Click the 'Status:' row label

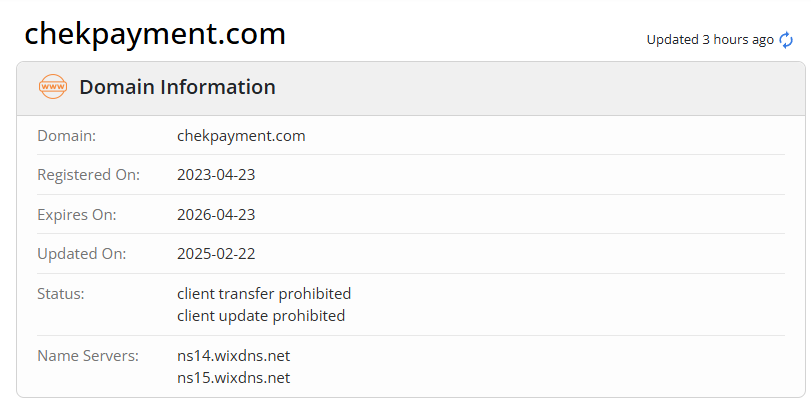[60, 293]
